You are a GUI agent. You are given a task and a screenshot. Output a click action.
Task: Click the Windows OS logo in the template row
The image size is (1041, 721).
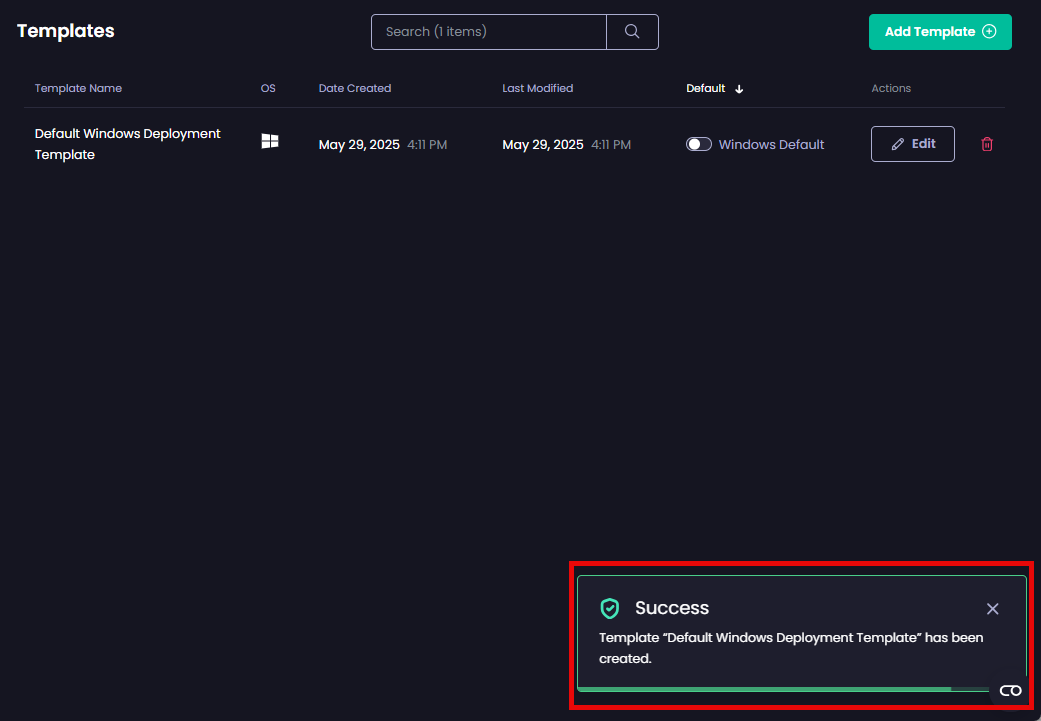(x=270, y=142)
